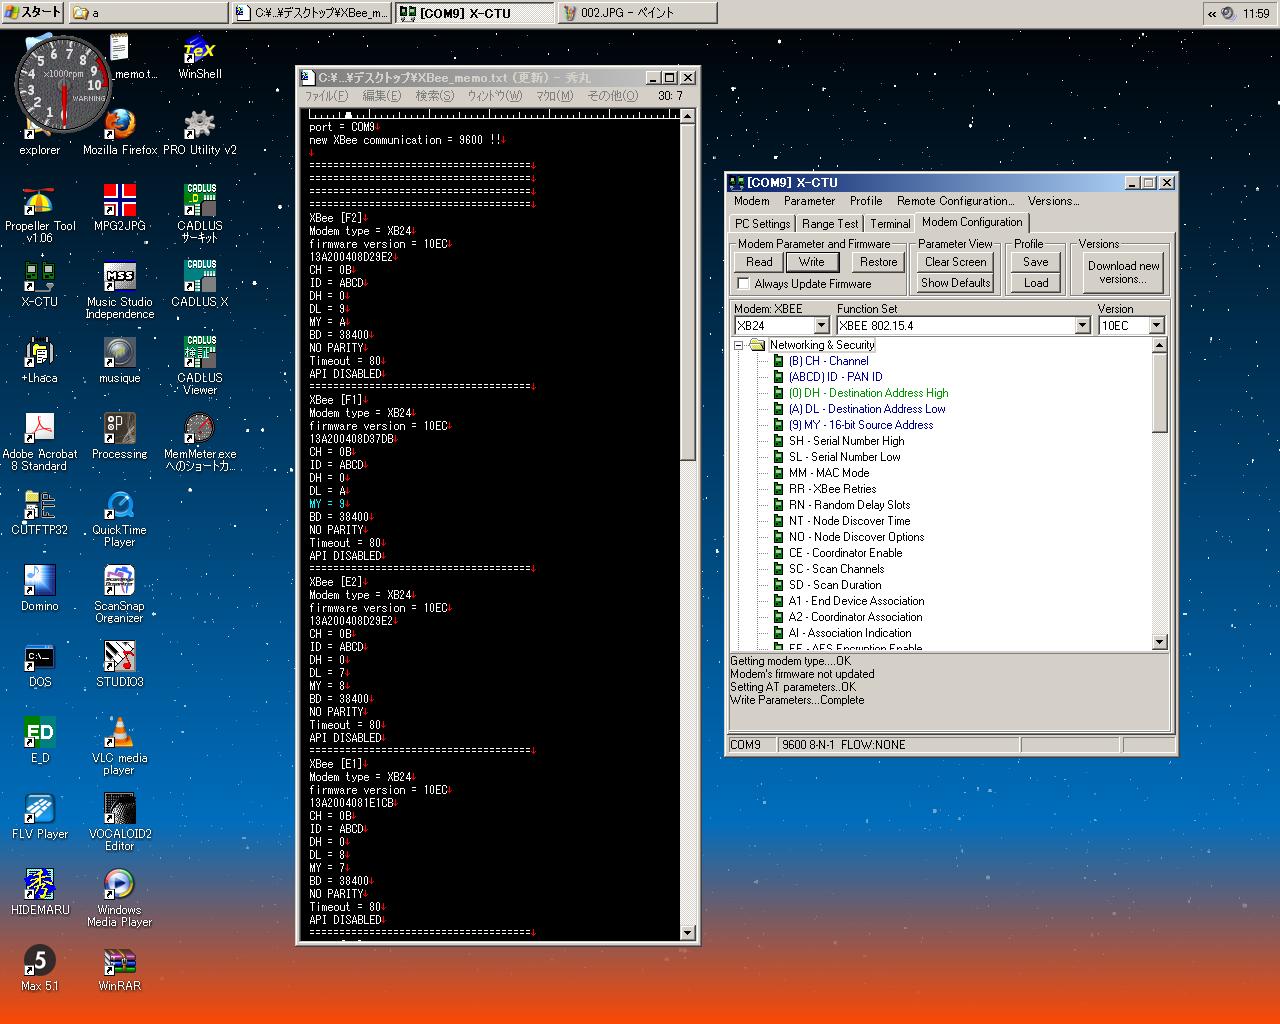Open the Function Set dropdown
The width and height of the screenshot is (1280, 1024).
[x=1082, y=326]
